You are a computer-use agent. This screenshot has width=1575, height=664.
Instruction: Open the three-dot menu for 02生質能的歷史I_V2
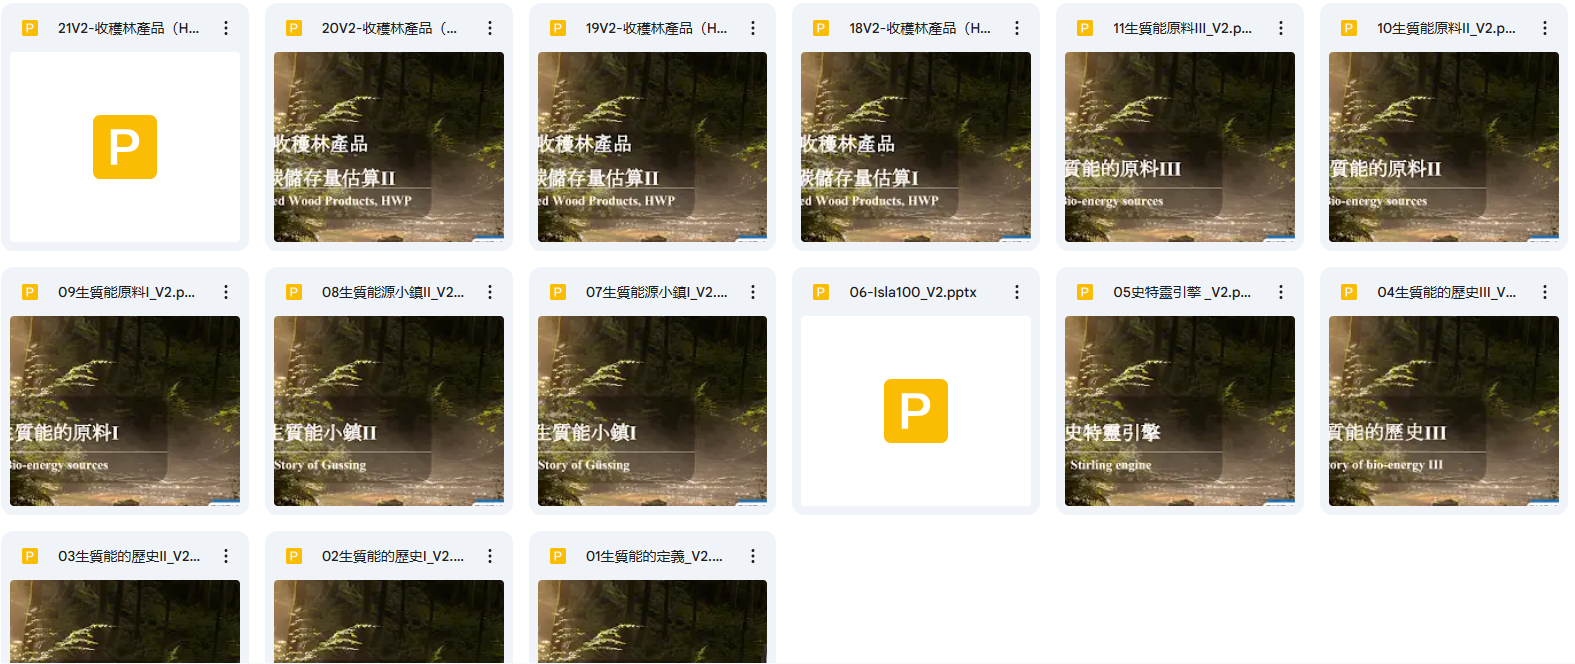pyautogui.click(x=490, y=556)
